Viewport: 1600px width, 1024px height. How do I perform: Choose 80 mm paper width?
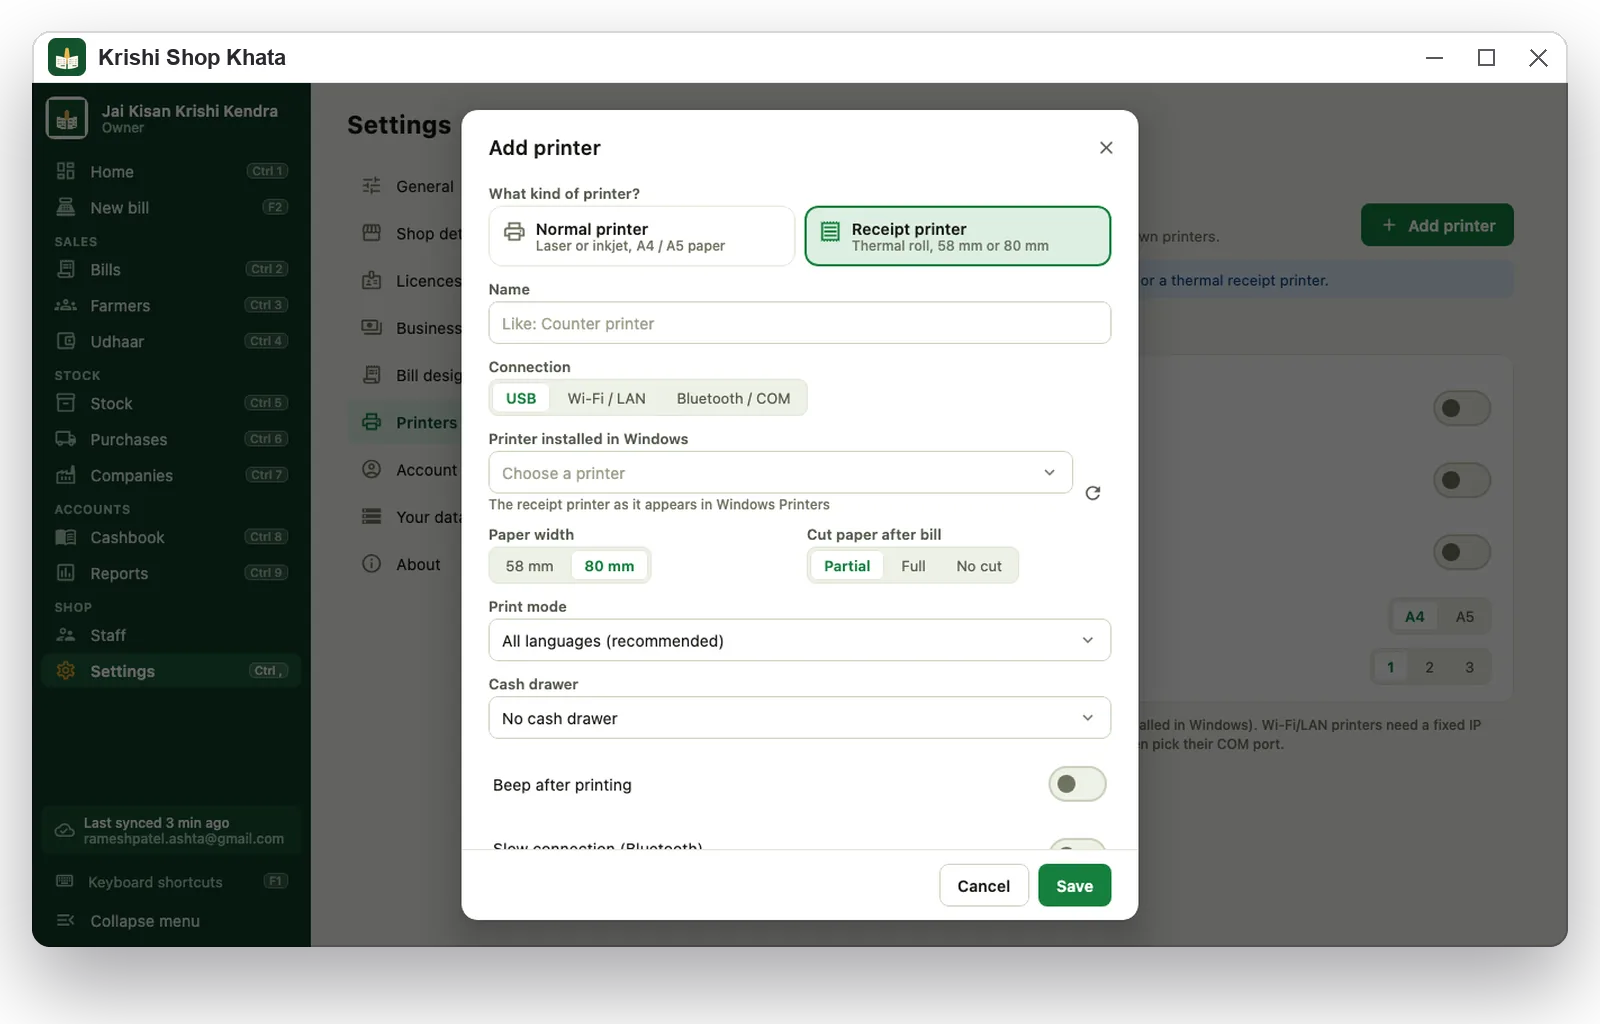[609, 566]
